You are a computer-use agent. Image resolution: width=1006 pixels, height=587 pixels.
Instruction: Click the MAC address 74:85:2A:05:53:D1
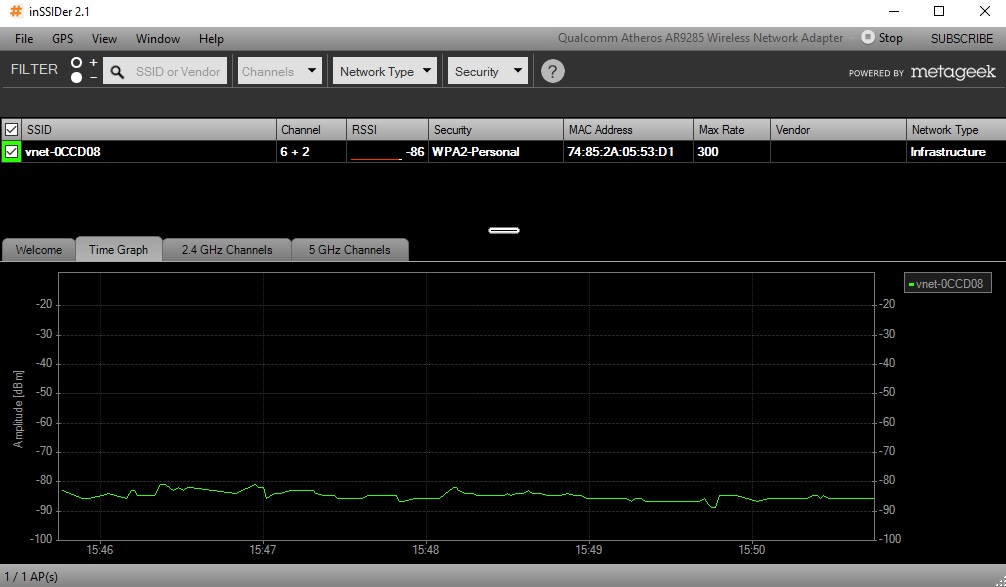coord(620,152)
